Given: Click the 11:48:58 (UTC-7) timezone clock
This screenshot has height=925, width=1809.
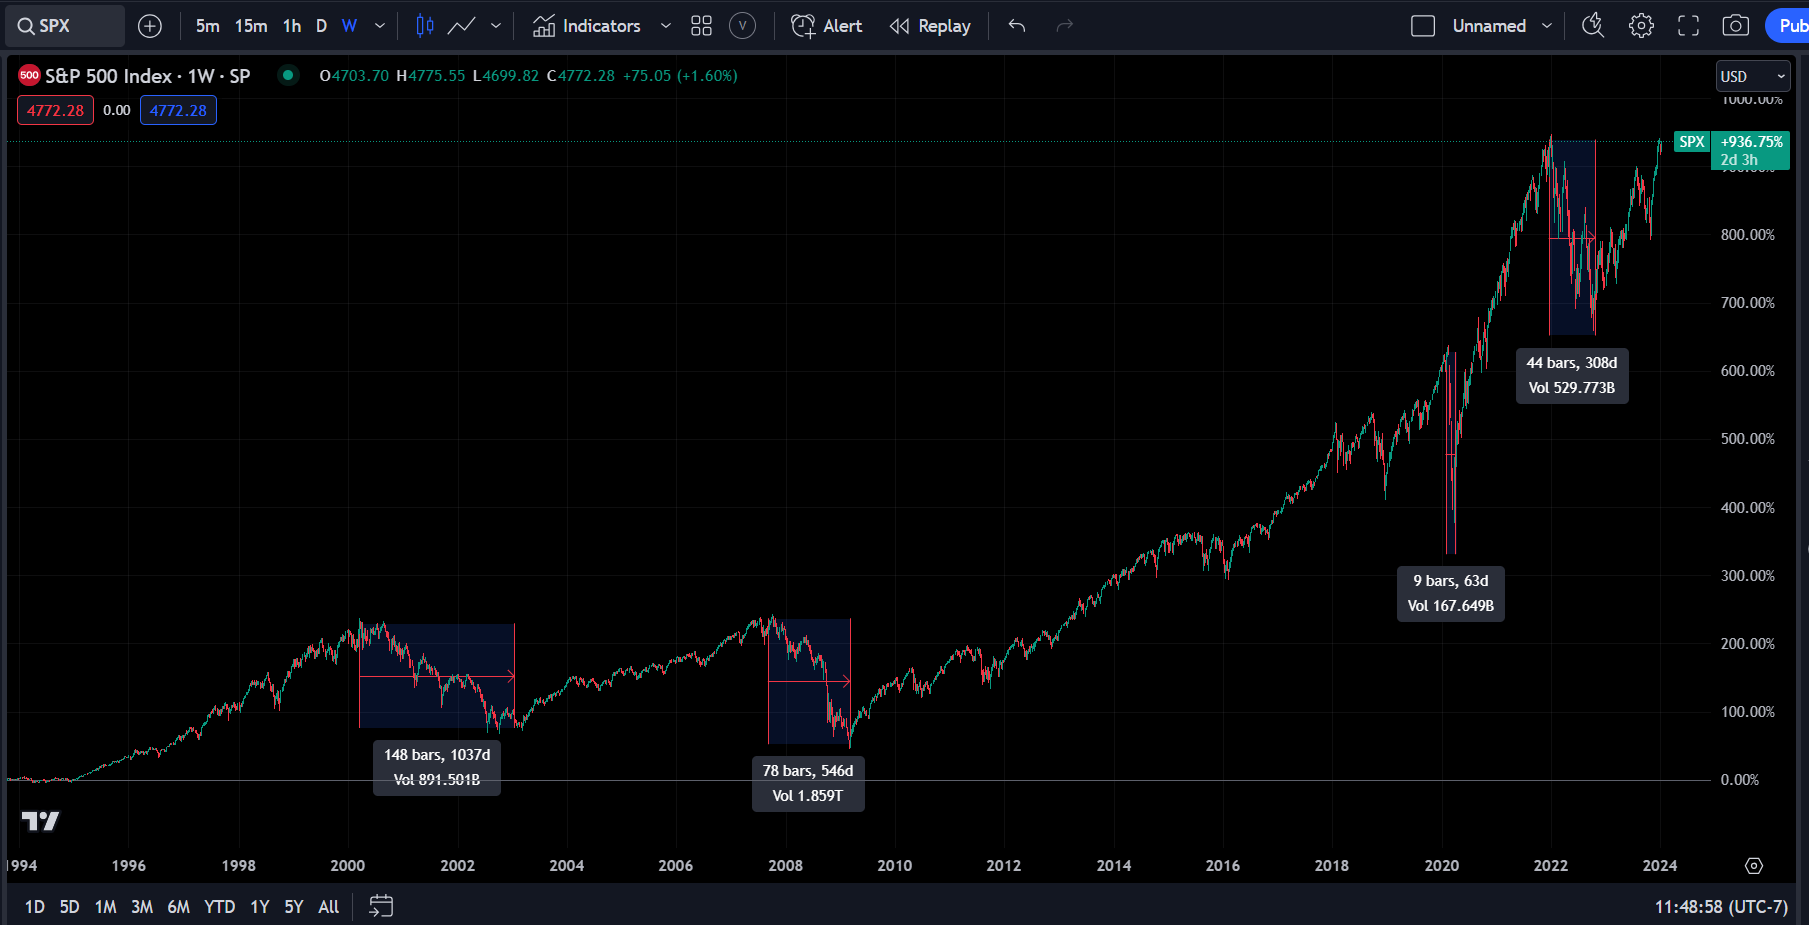Looking at the screenshot, I should click(1721, 907).
